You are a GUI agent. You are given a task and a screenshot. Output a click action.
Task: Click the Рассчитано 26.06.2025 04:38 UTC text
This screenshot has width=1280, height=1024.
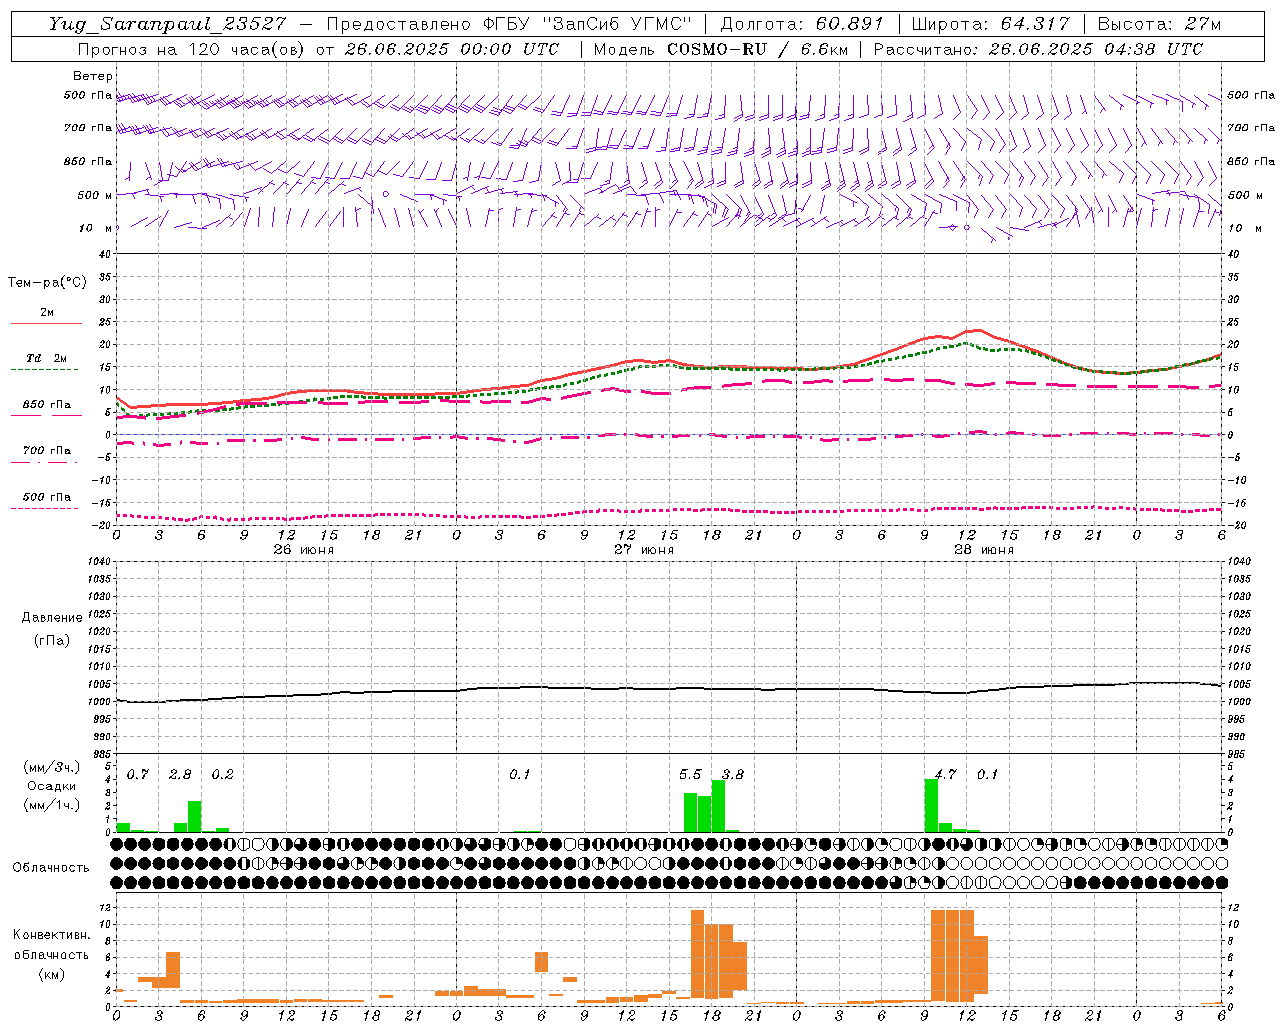[1038, 49]
